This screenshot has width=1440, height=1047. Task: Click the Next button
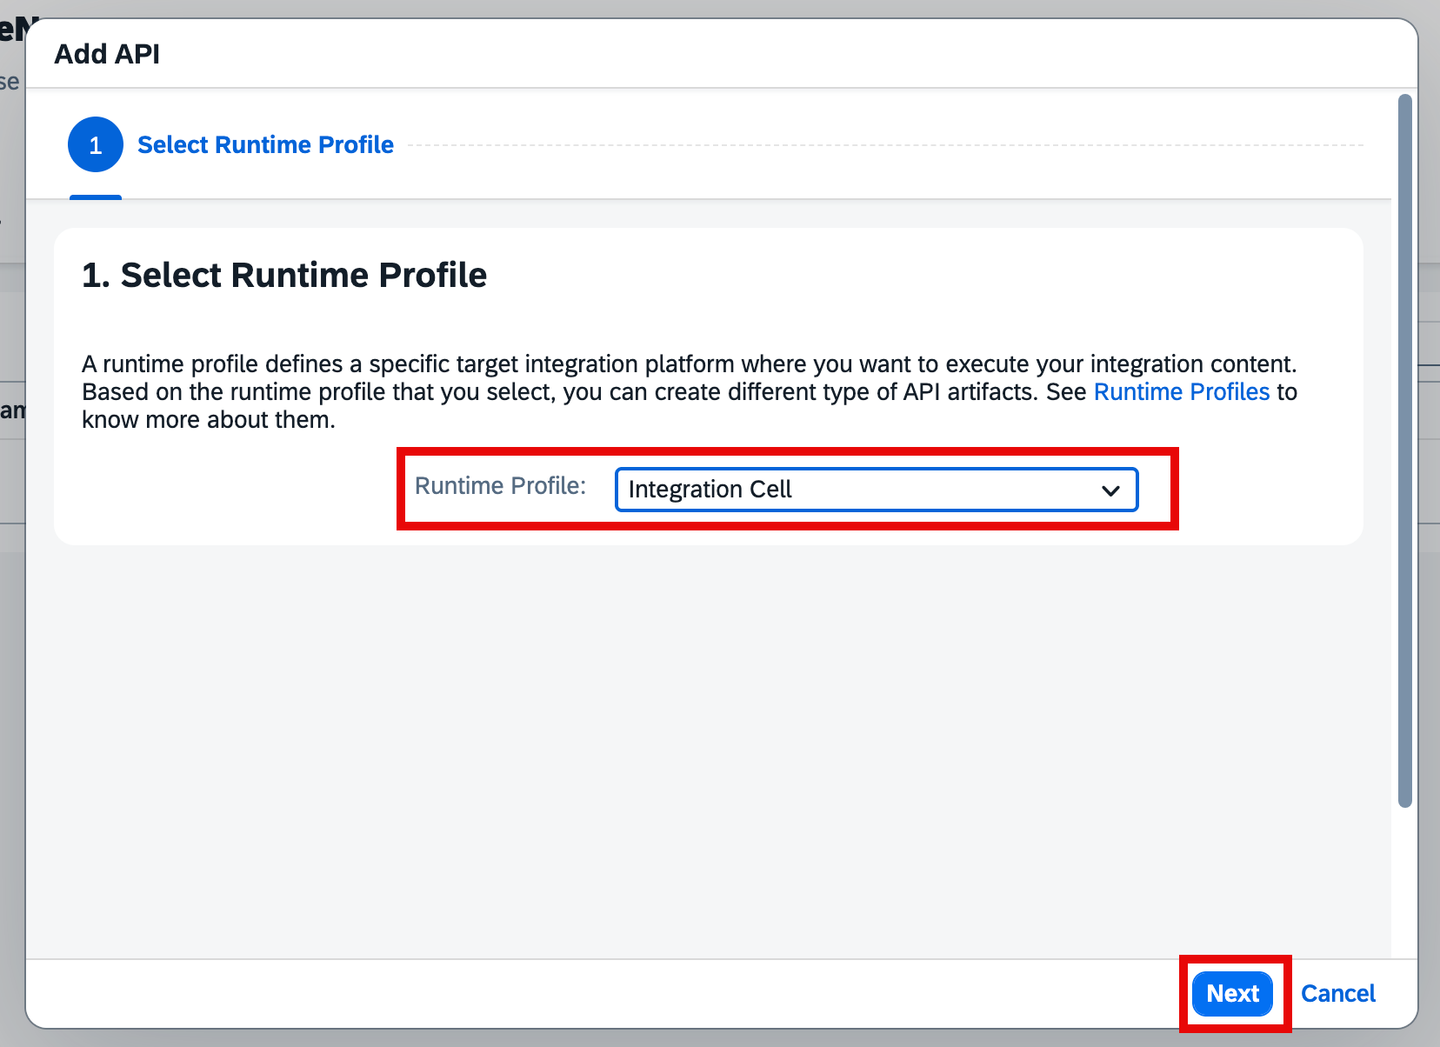(x=1232, y=993)
